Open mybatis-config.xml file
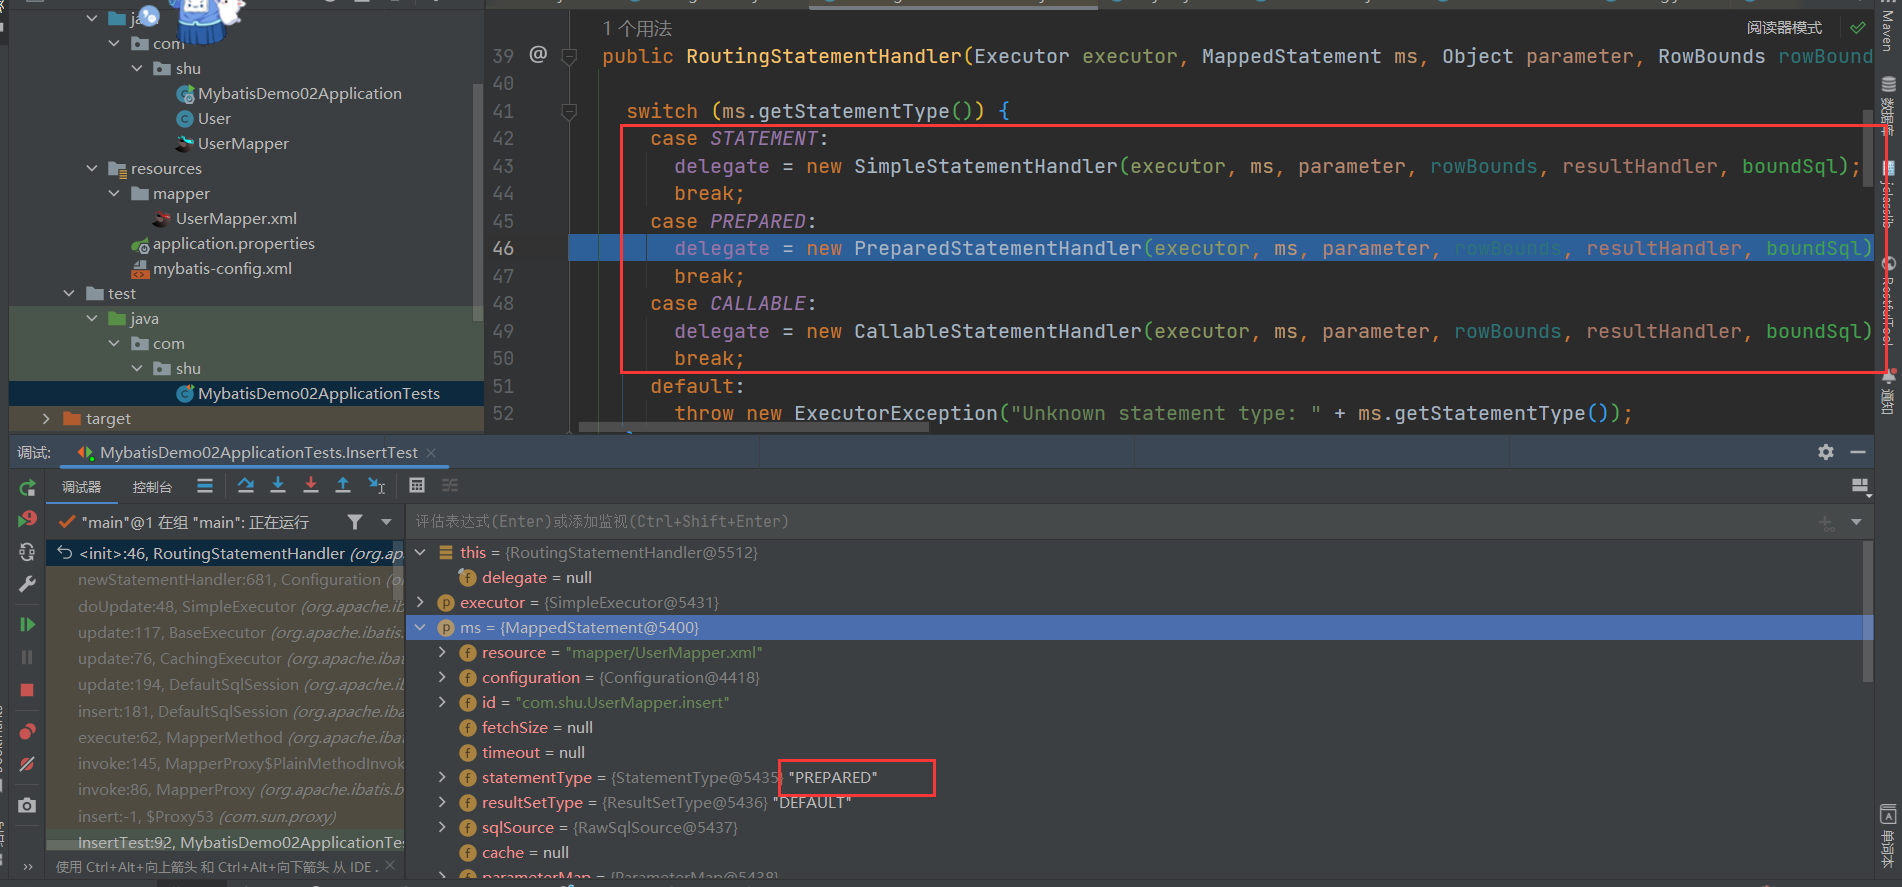Viewport: 1902px width, 887px height. [x=222, y=268]
